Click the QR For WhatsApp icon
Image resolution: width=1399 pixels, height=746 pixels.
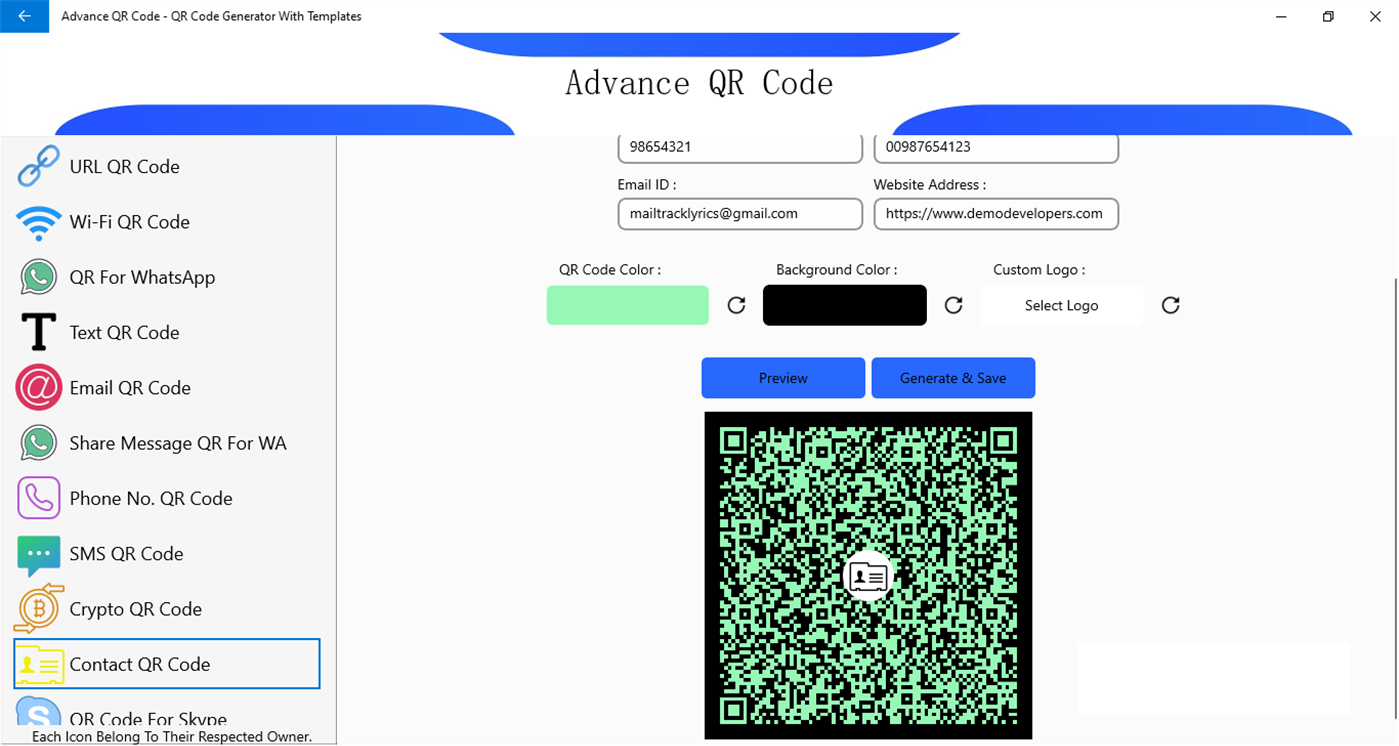[x=39, y=277]
